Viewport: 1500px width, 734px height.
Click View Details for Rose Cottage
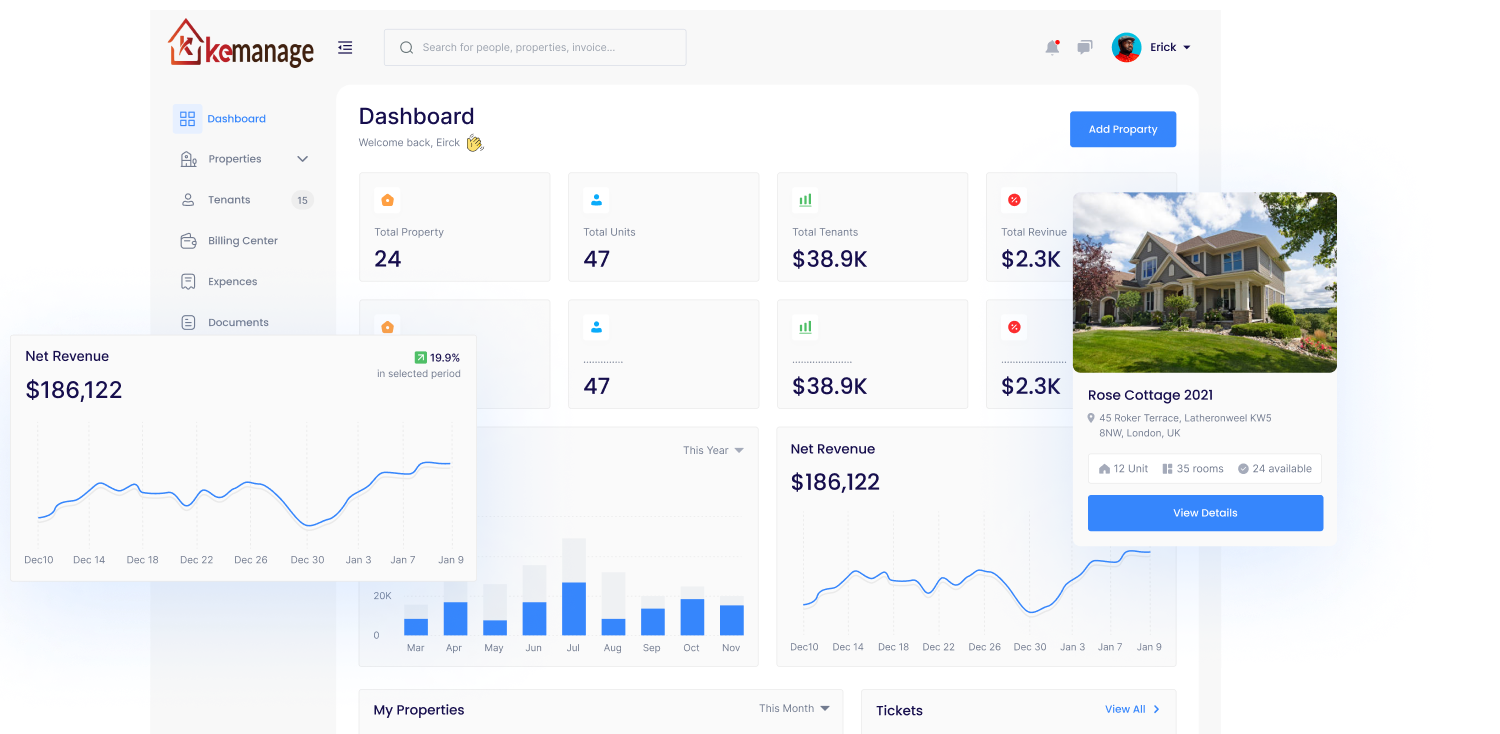point(1205,513)
